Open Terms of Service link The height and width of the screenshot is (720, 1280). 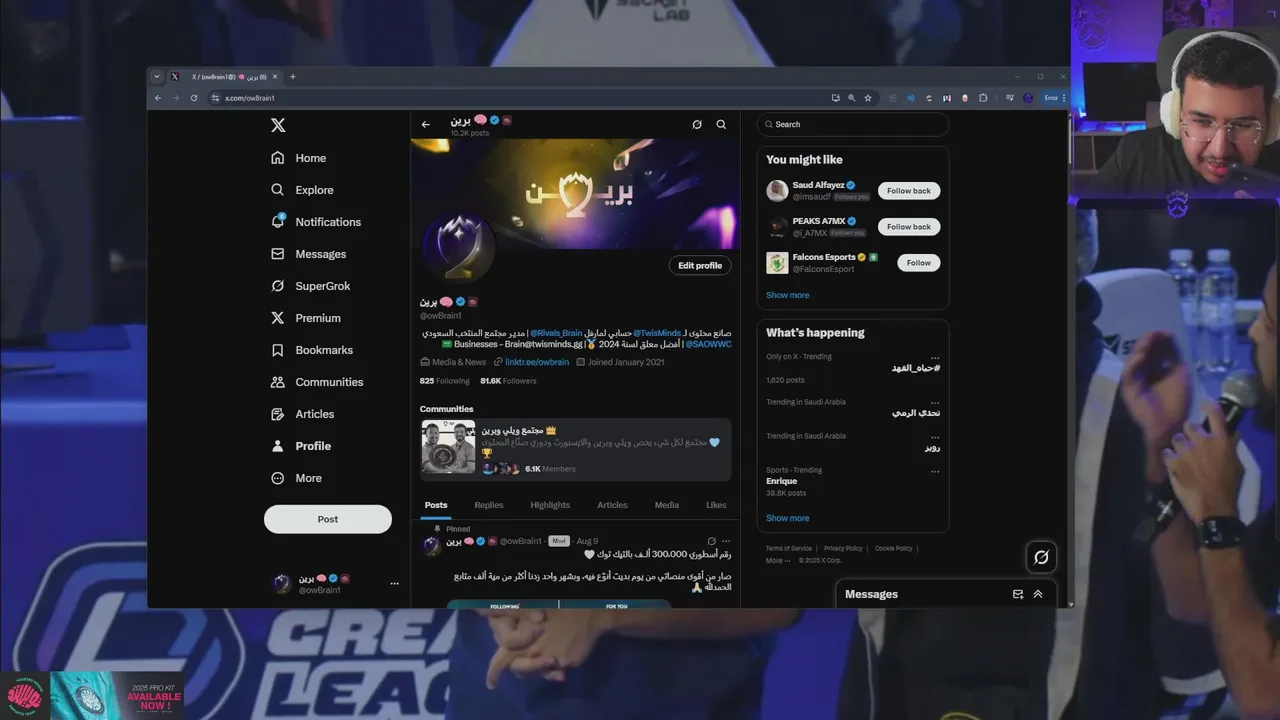click(x=789, y=548)
